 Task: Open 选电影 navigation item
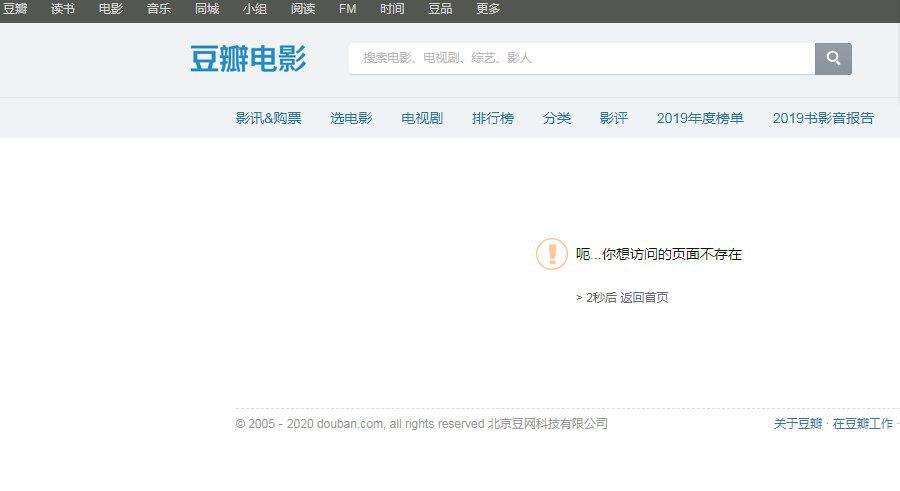tap(351, 118)
